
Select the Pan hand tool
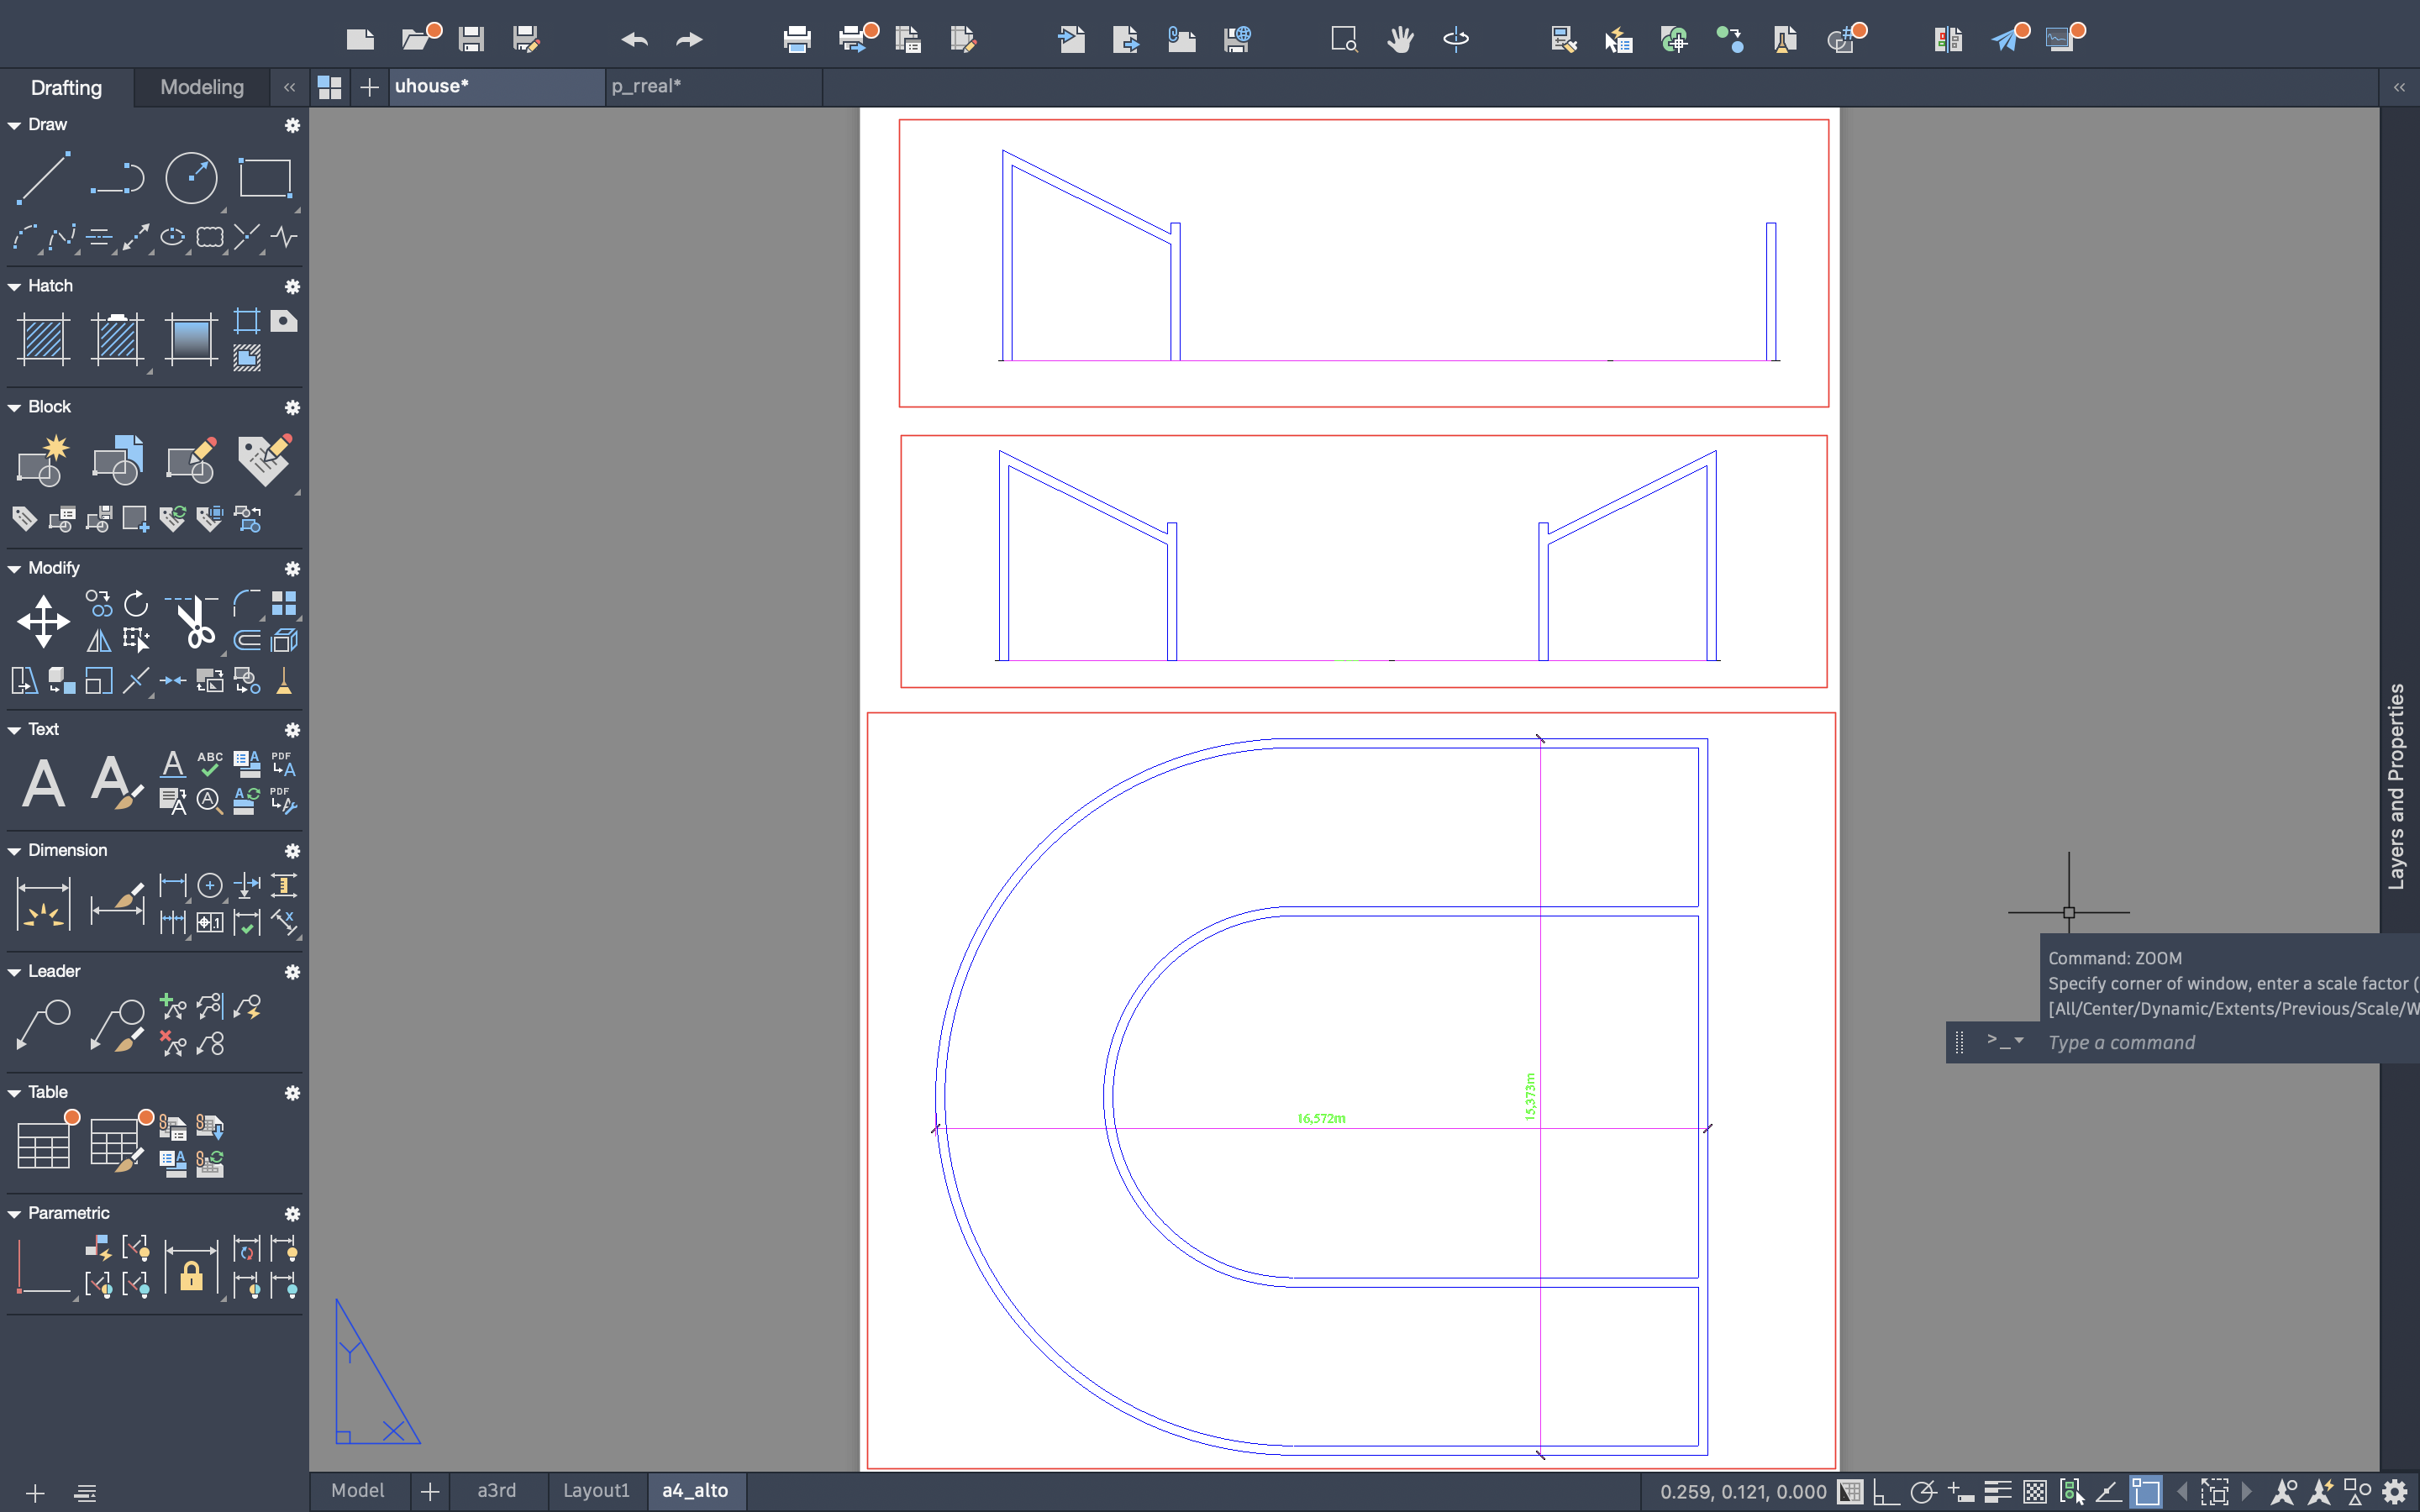pyautogui.click(x=1400, y=39)
